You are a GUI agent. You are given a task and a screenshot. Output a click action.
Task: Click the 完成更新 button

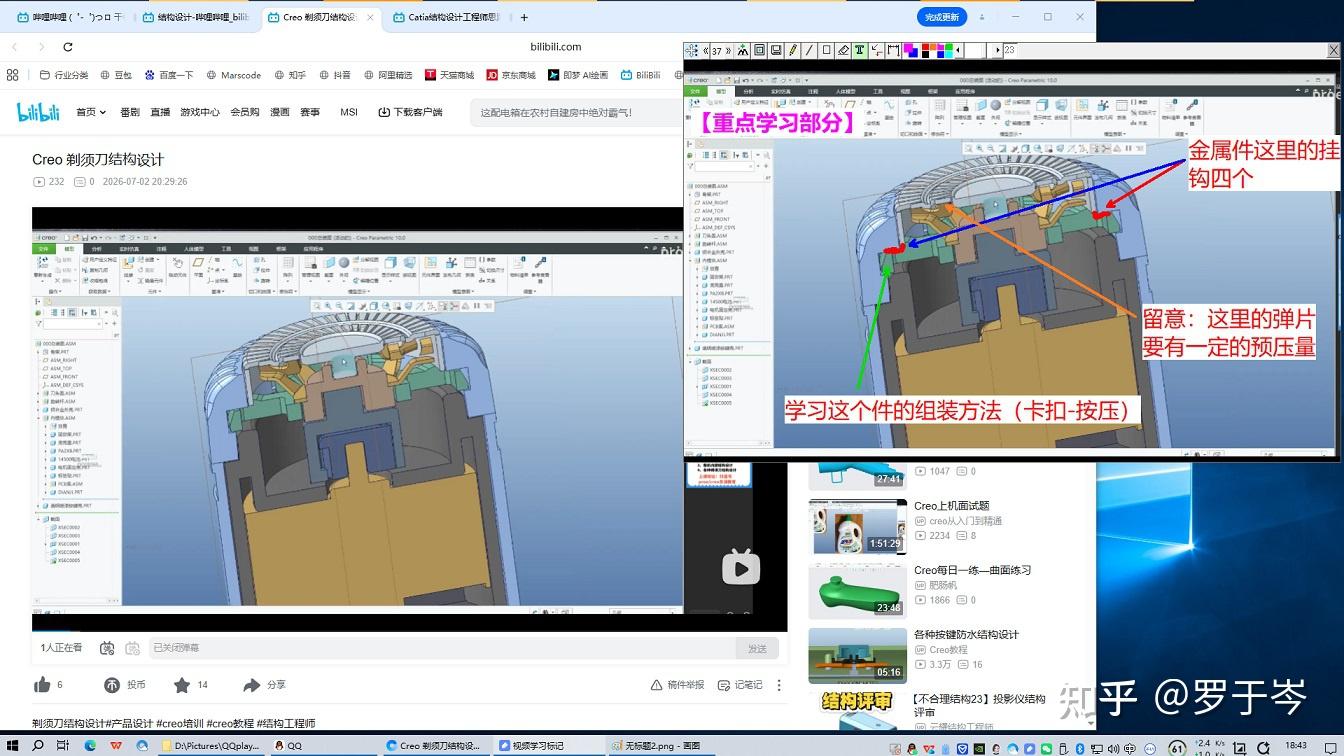coord(942,17)
